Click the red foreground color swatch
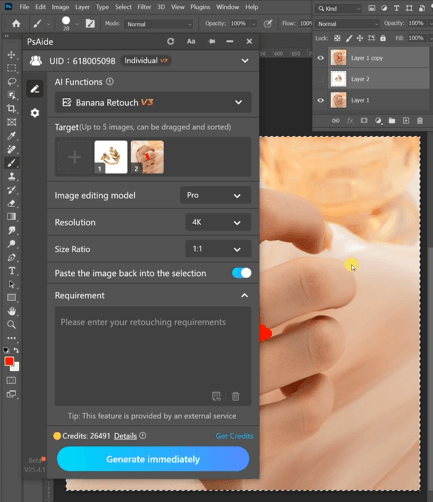Image resolution: width=433 pixels, height=502 pixels. coord(9,361)
